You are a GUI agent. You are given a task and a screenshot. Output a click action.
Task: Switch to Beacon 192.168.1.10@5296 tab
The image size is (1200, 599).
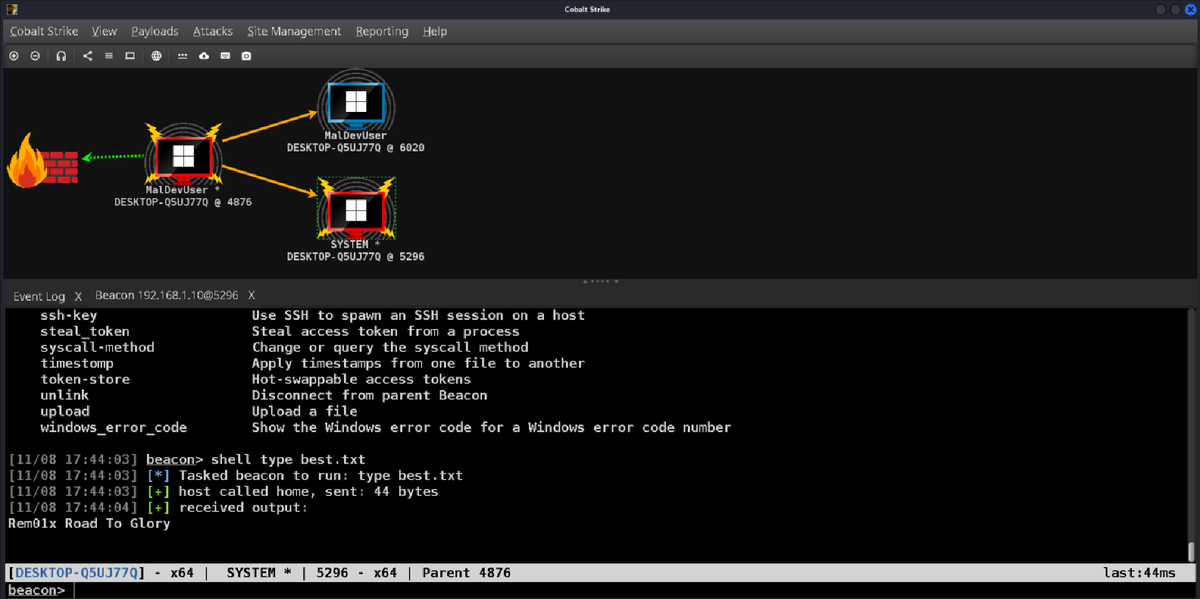click(x=168, y=295)
